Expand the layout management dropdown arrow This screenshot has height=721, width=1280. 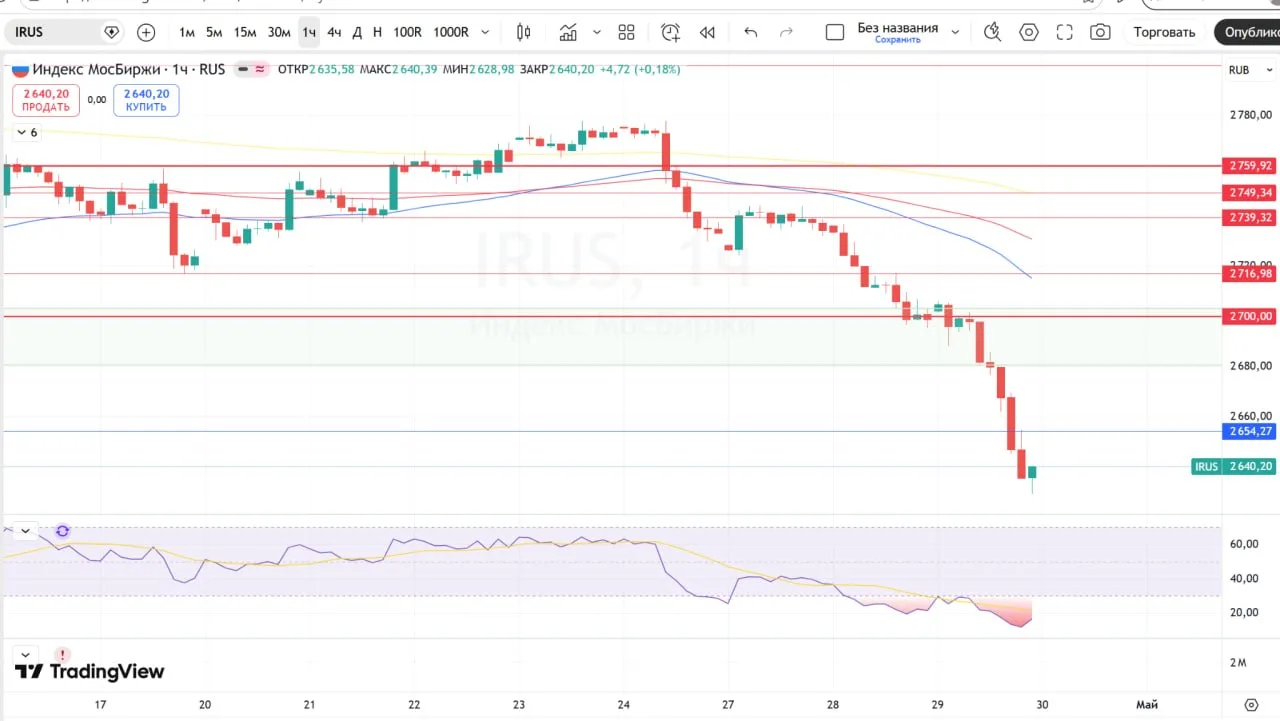(955, 32)
